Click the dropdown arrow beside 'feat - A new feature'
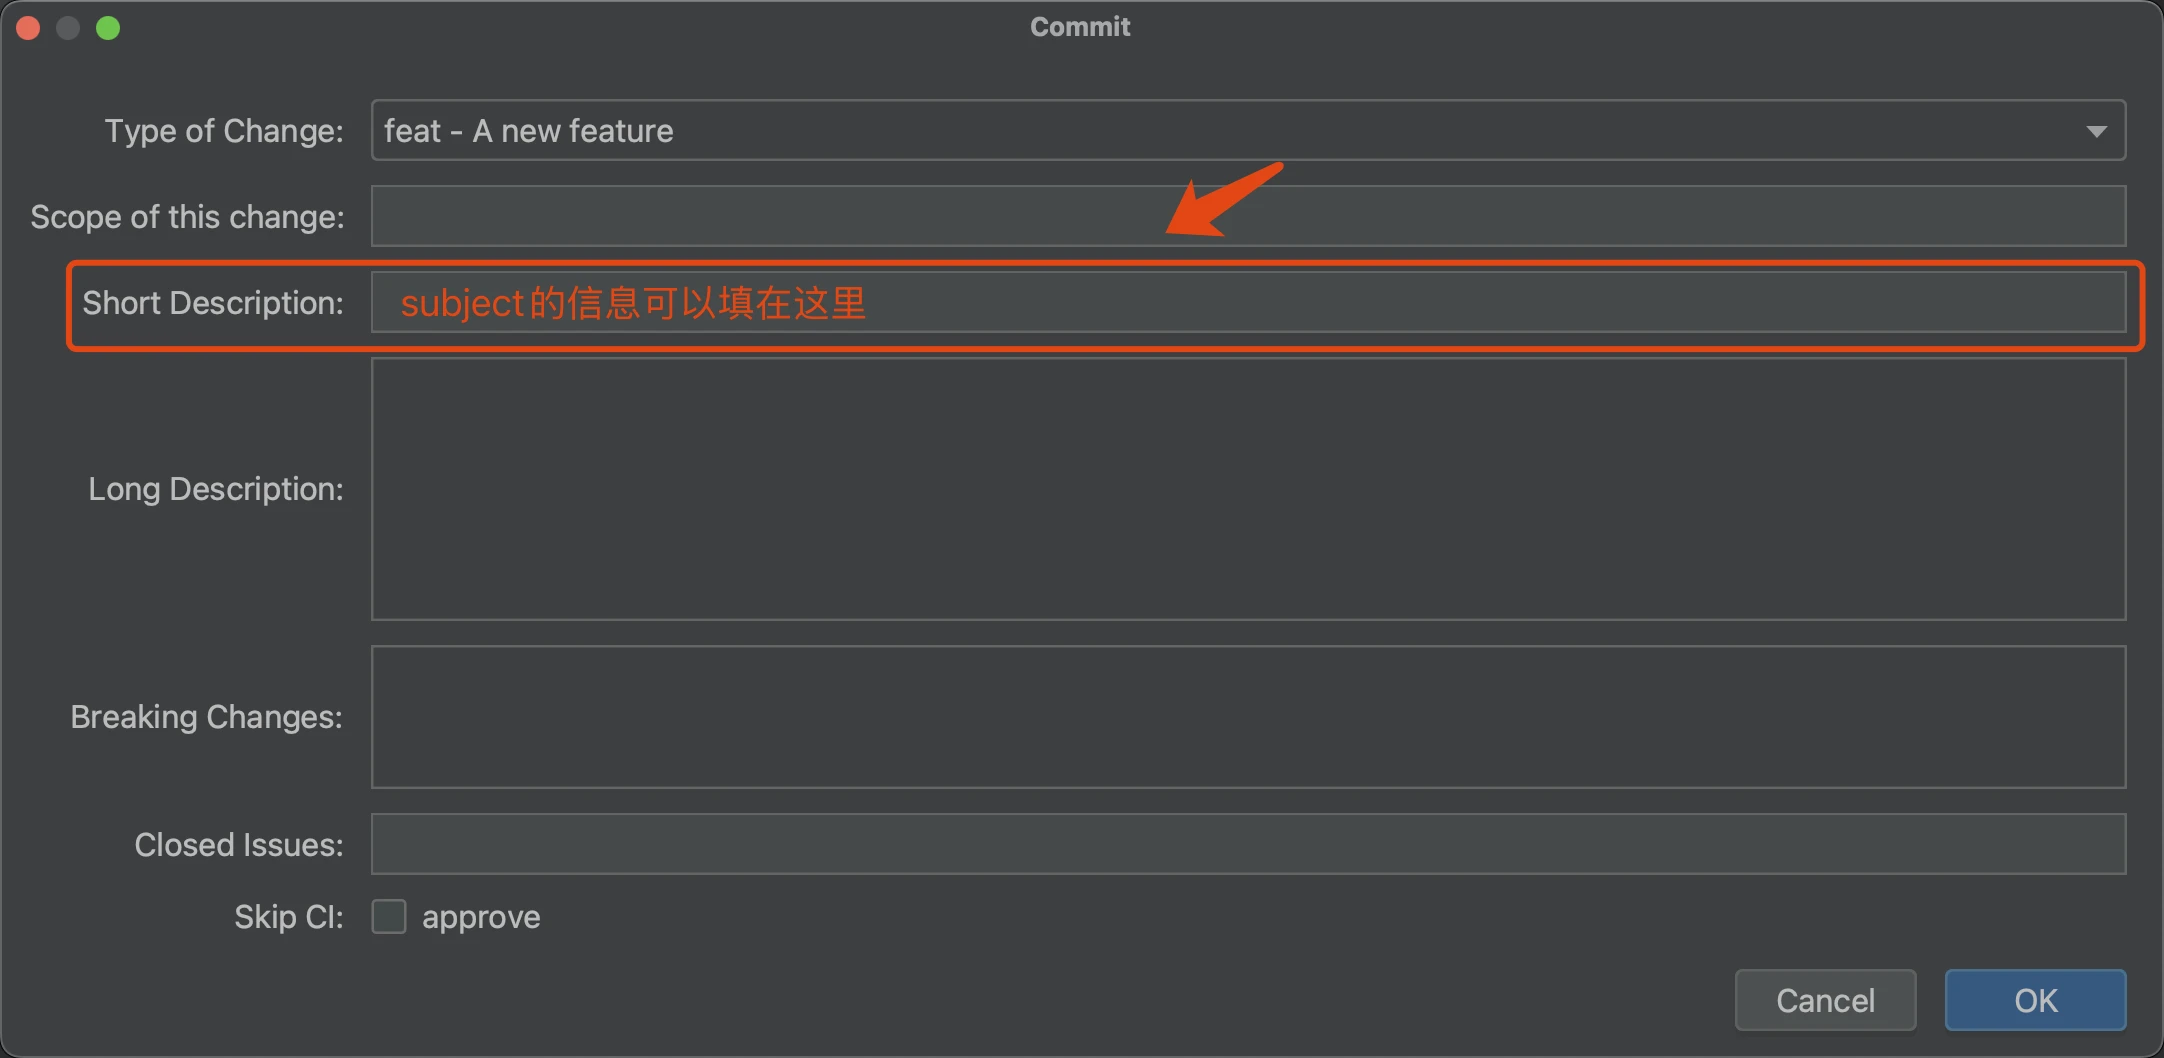The height and width of the screenshot is (1058, 2164). (2096, 132)
